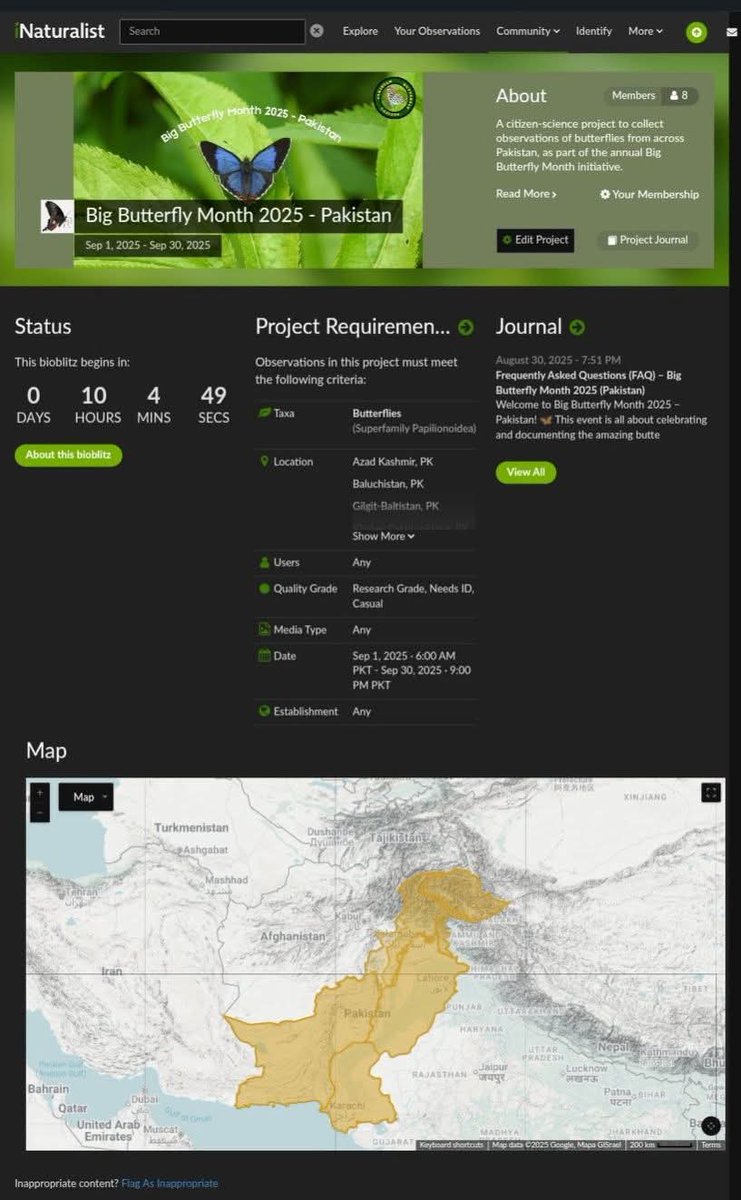Click the green add observation icon
The image size is (741, 1200).
tap(696, 32)
